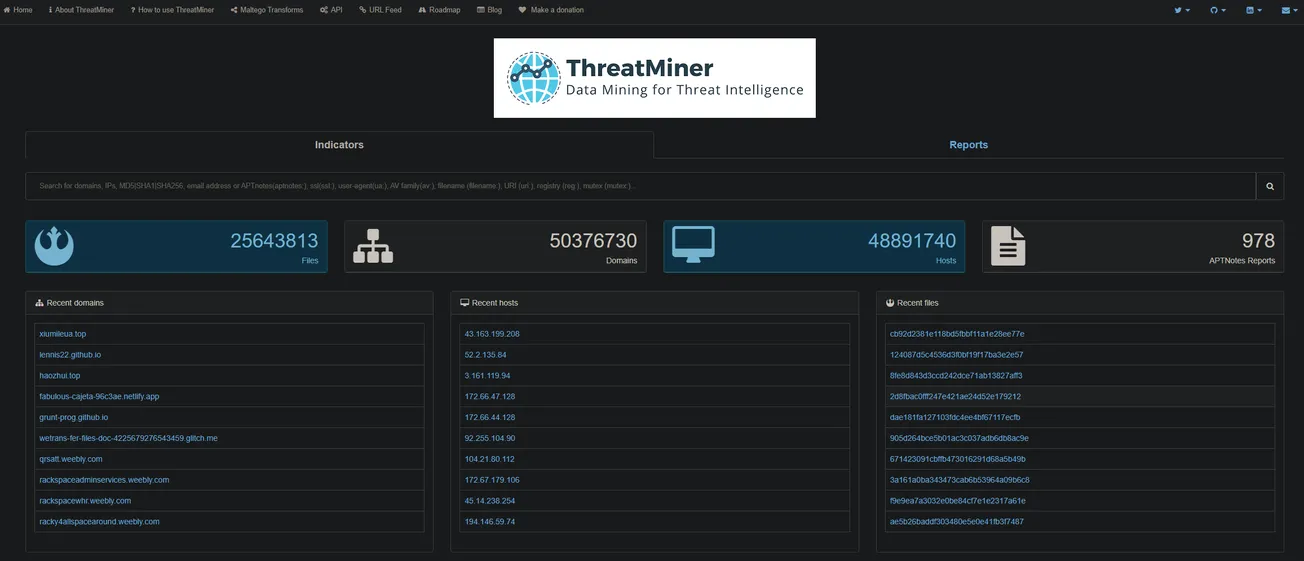Open host 104.21.80.112
The height and width of the screenshot is (561, 1304).
coord(490,459)
